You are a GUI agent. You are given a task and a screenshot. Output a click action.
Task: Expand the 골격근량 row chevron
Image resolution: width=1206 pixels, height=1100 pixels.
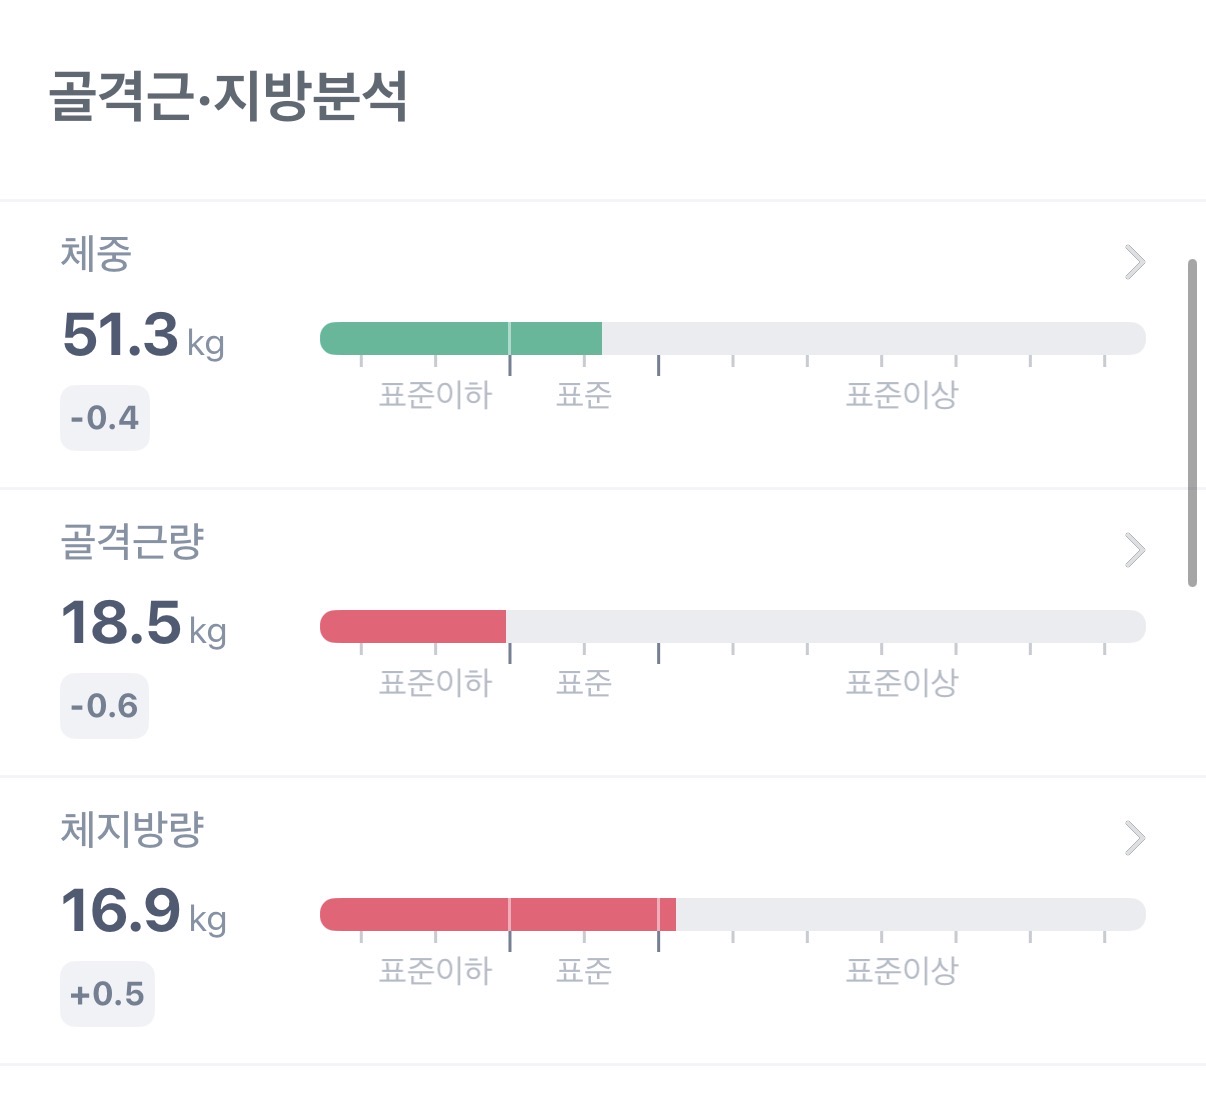pos(1135,550)
